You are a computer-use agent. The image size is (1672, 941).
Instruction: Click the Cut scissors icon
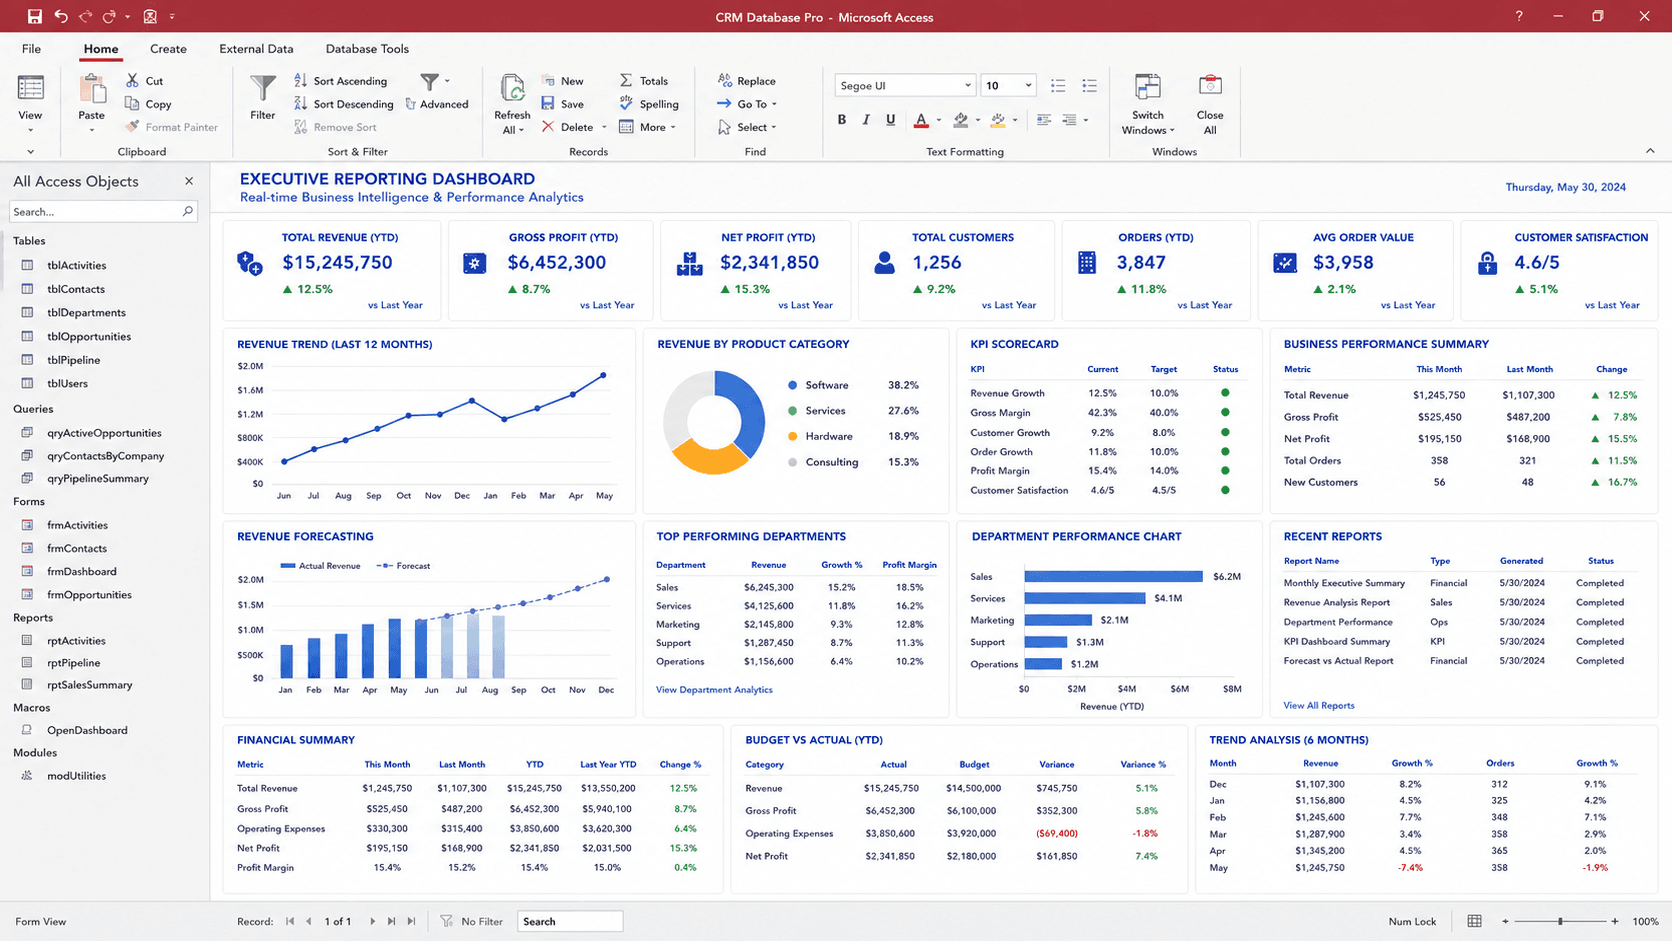pyautogui.click(x=132, y=80)
